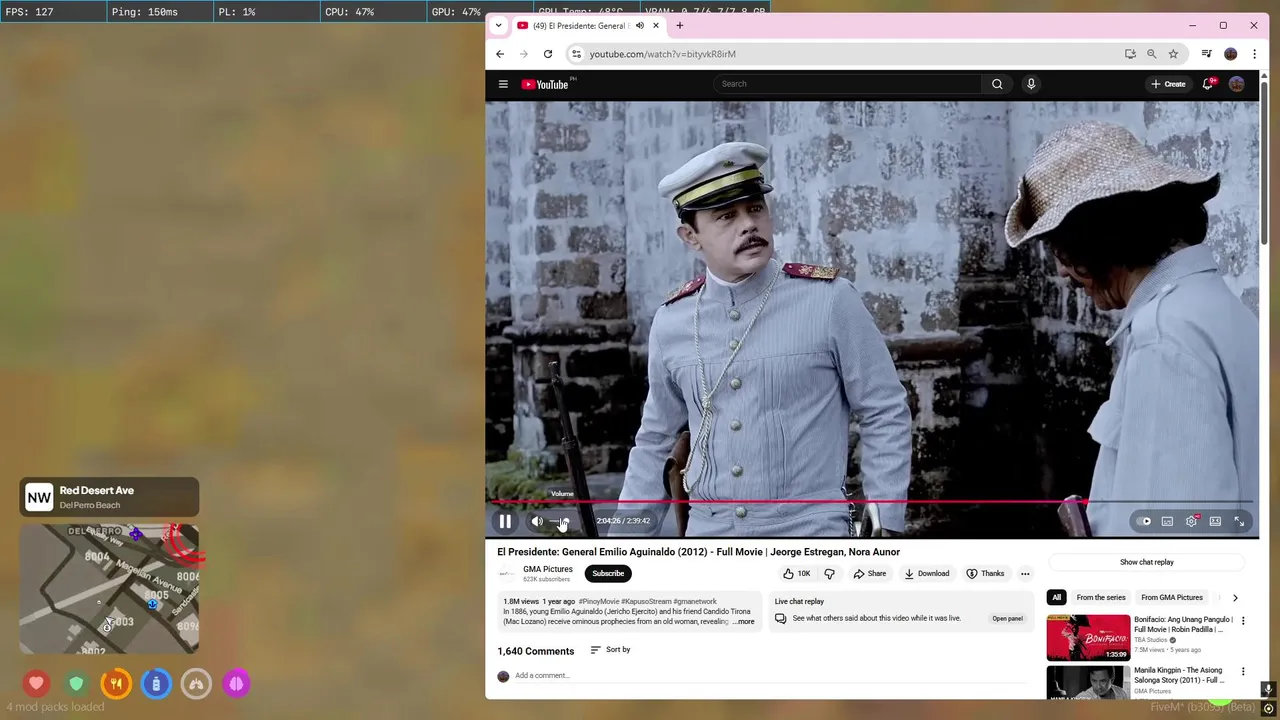Click the Thanks button
This screenshot has height=720, width=1280.
(x=985, y=573)
